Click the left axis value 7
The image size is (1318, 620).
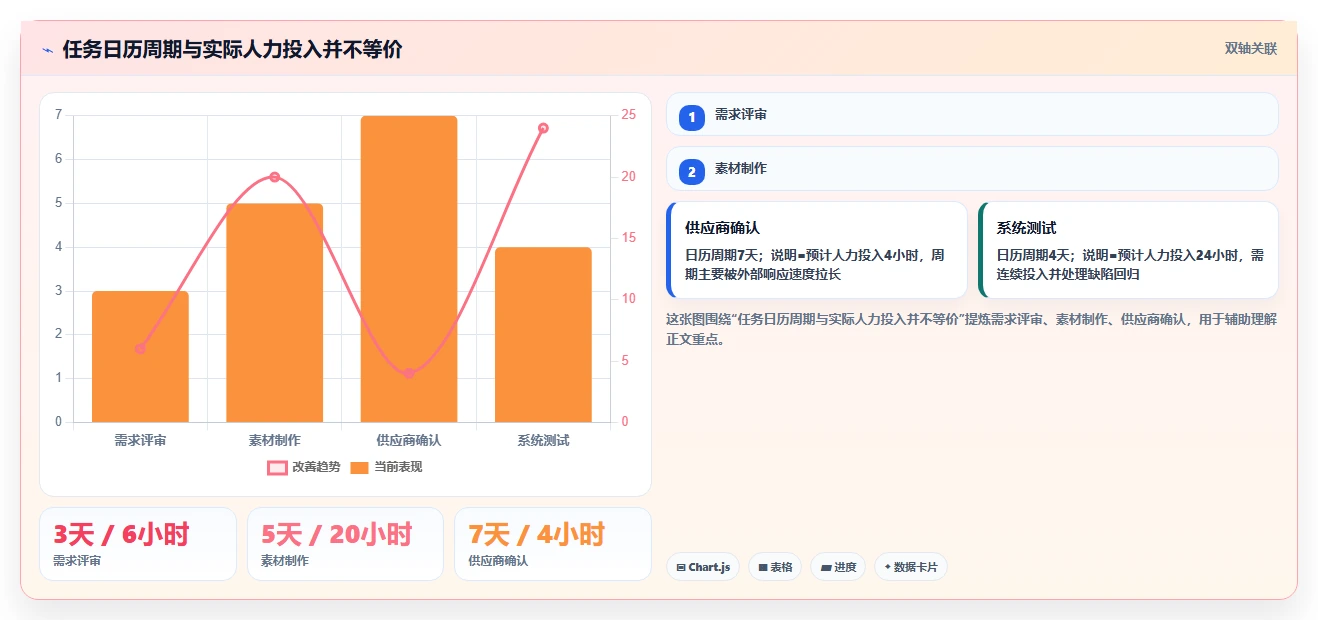(x=59, y=115)
